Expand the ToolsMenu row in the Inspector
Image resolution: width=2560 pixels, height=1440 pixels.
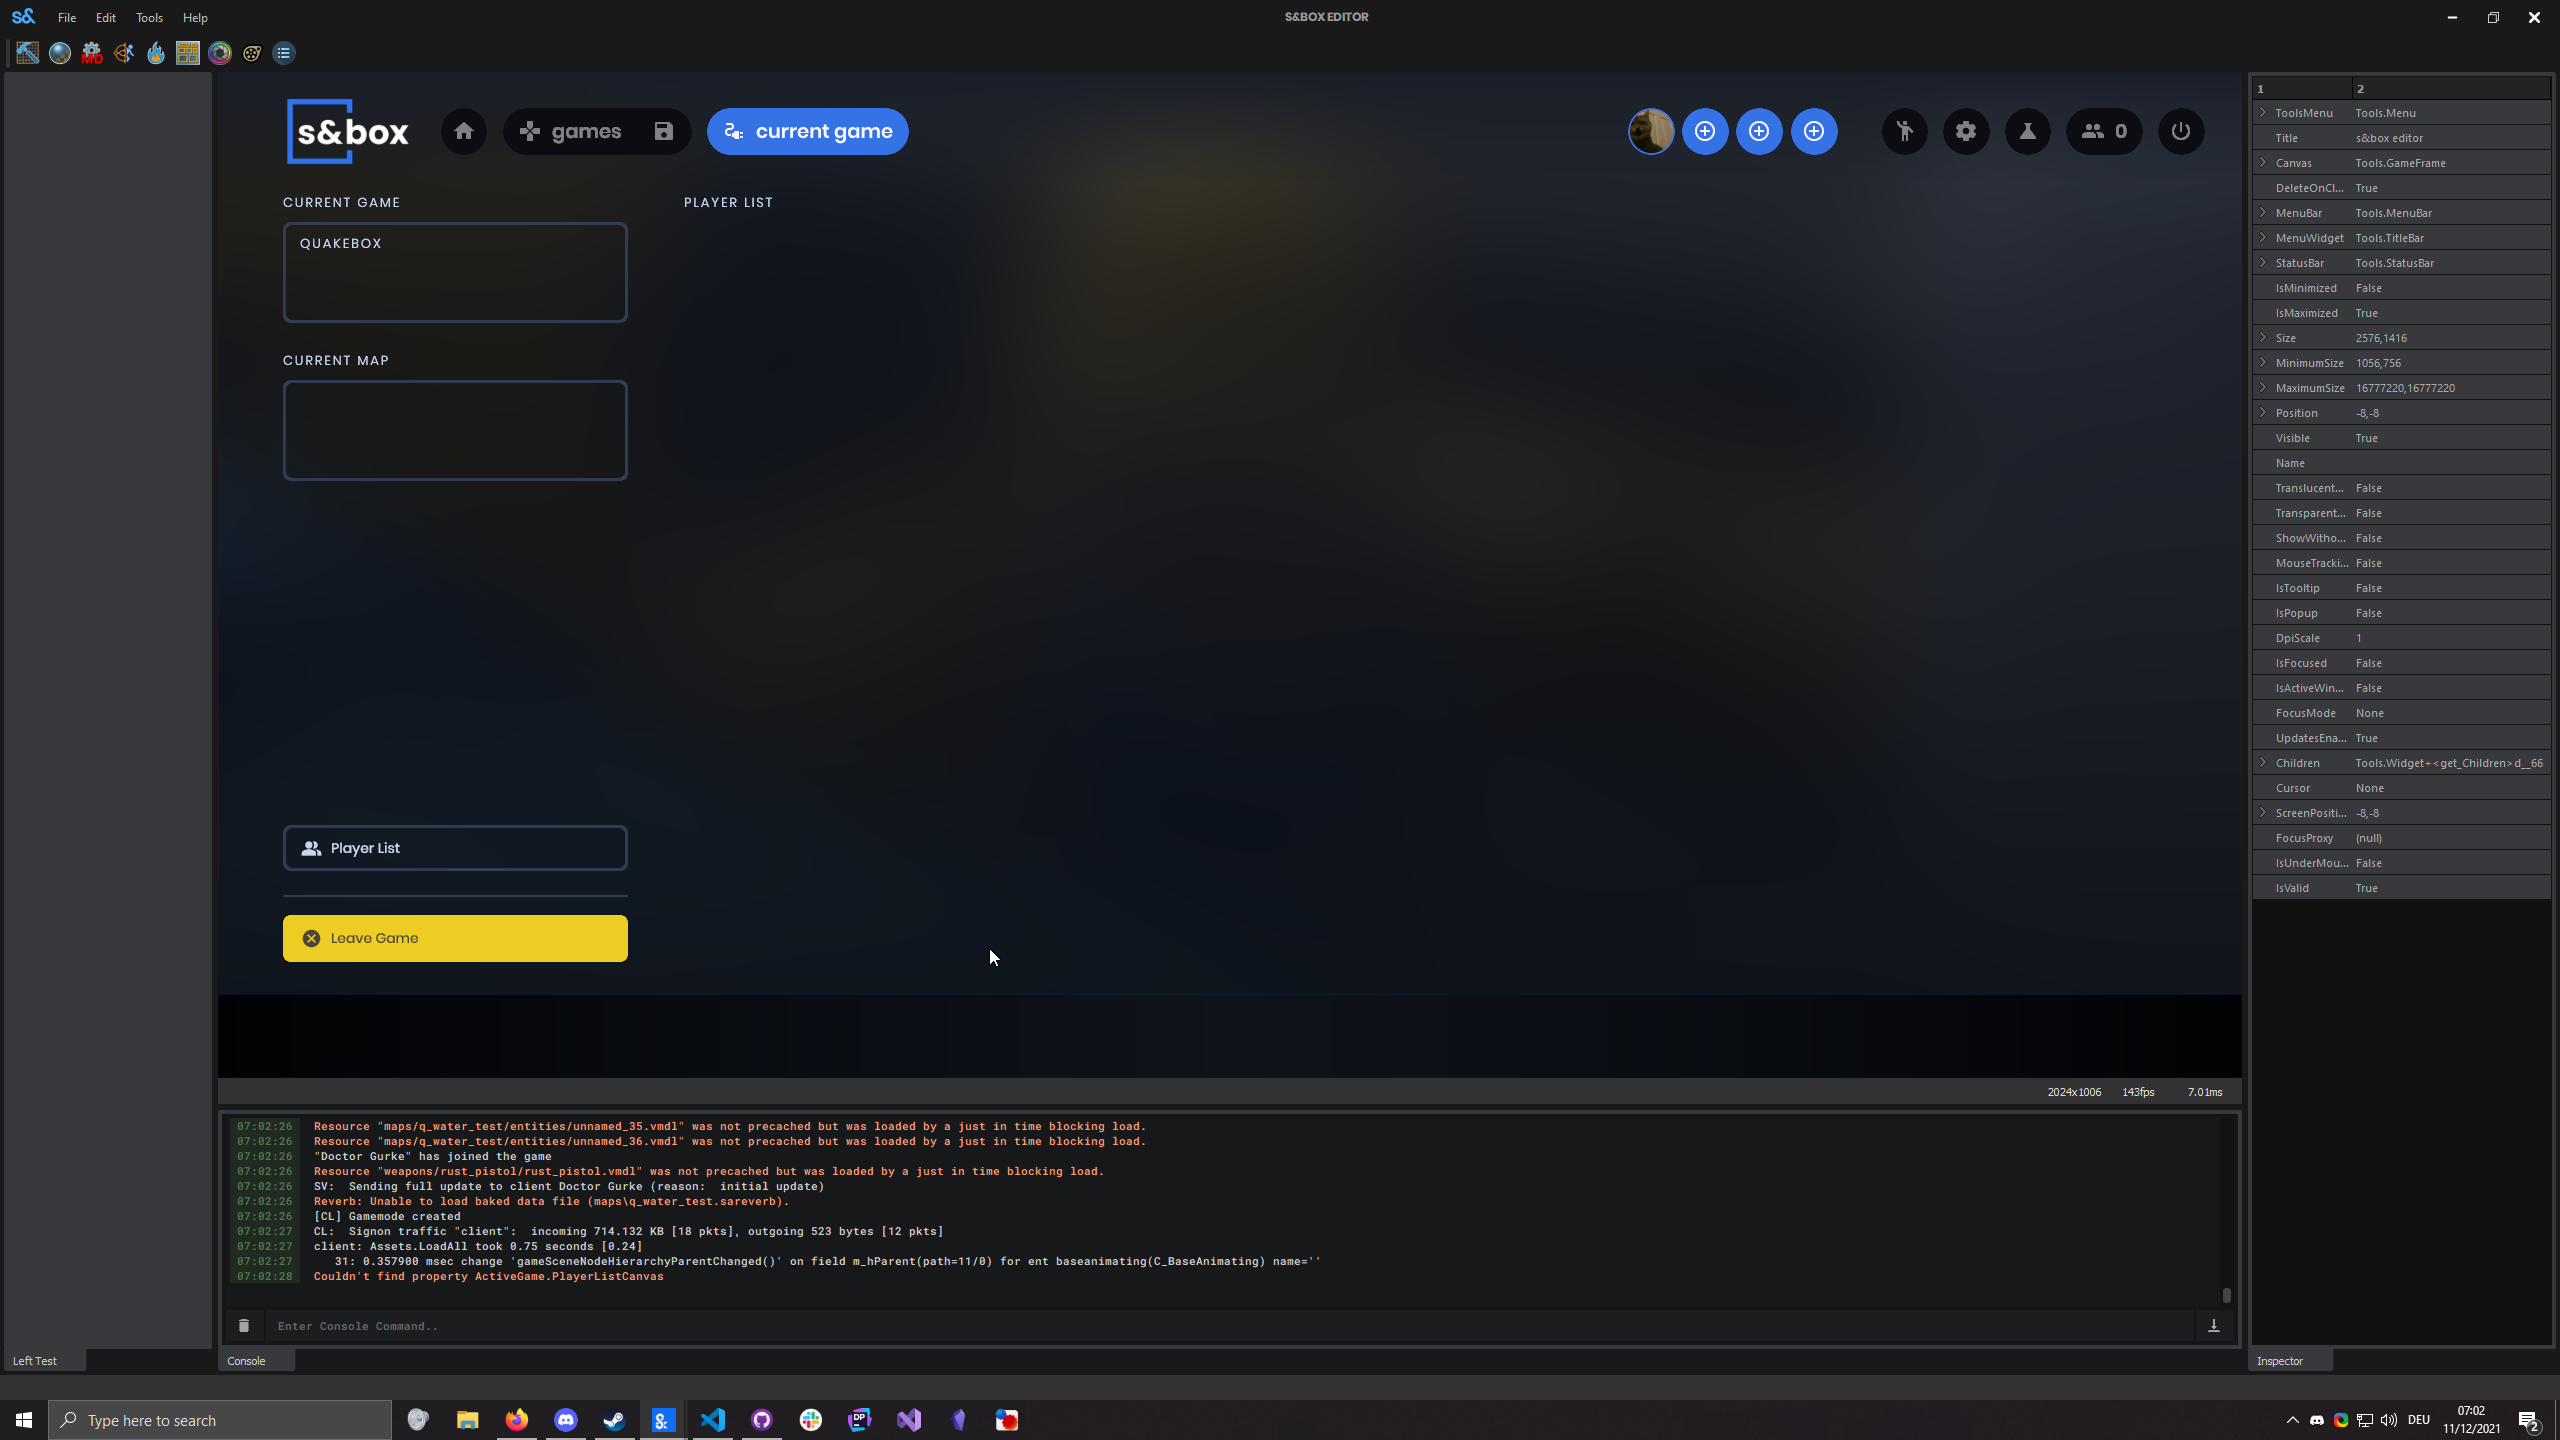point(2263,112)
